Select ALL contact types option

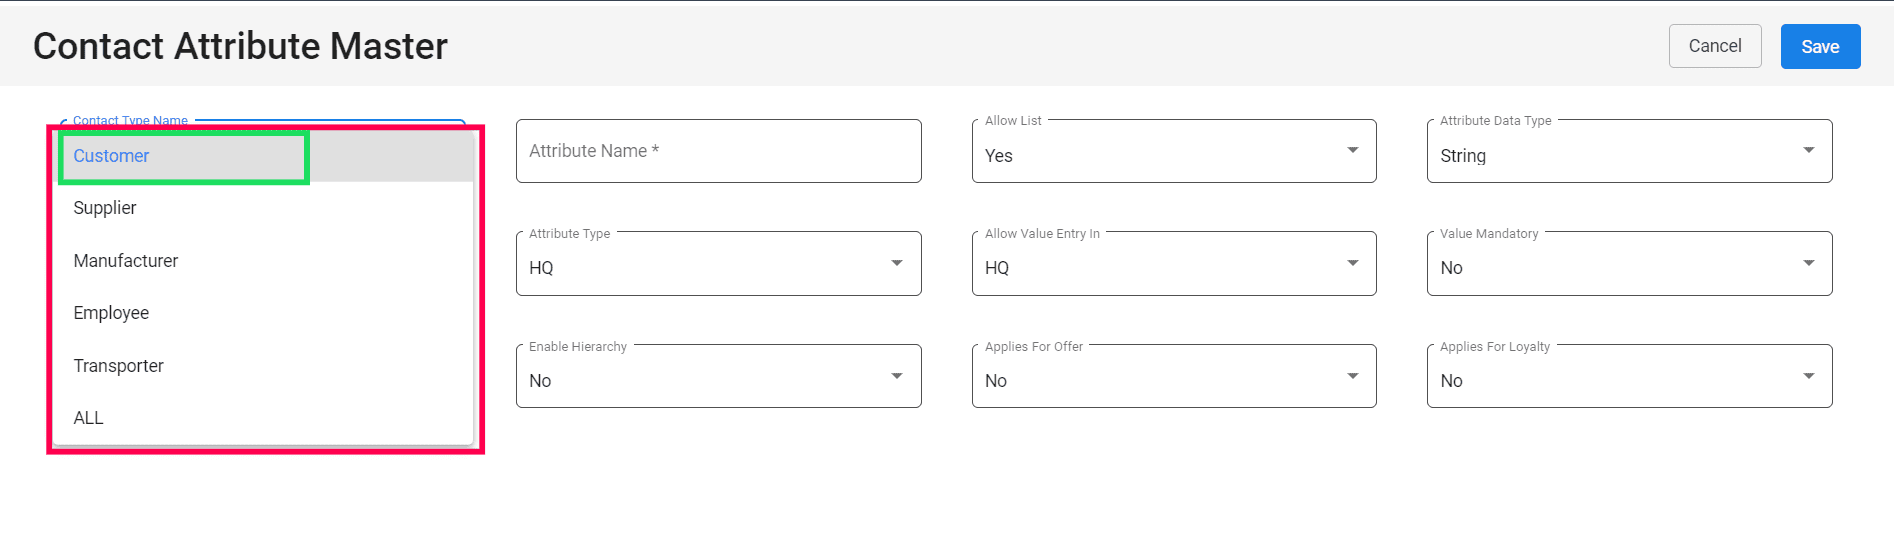[89, 418]
